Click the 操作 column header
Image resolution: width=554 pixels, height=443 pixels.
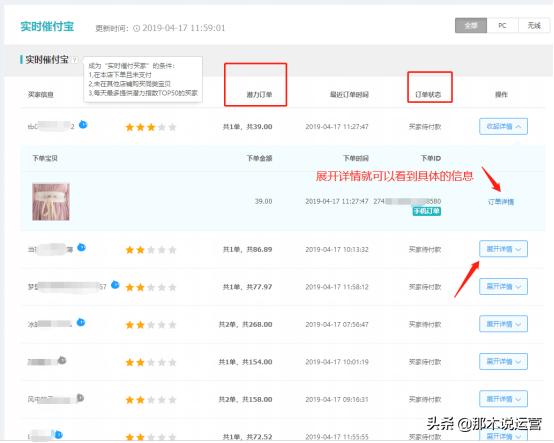tap(501, 95)
